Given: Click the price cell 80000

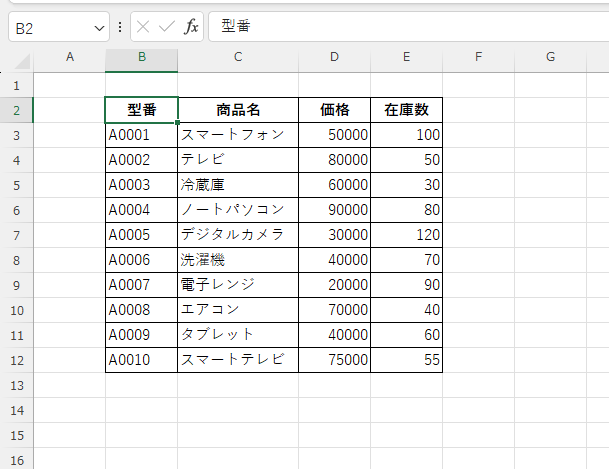Looking at the screenshot, I should point(334,160).
